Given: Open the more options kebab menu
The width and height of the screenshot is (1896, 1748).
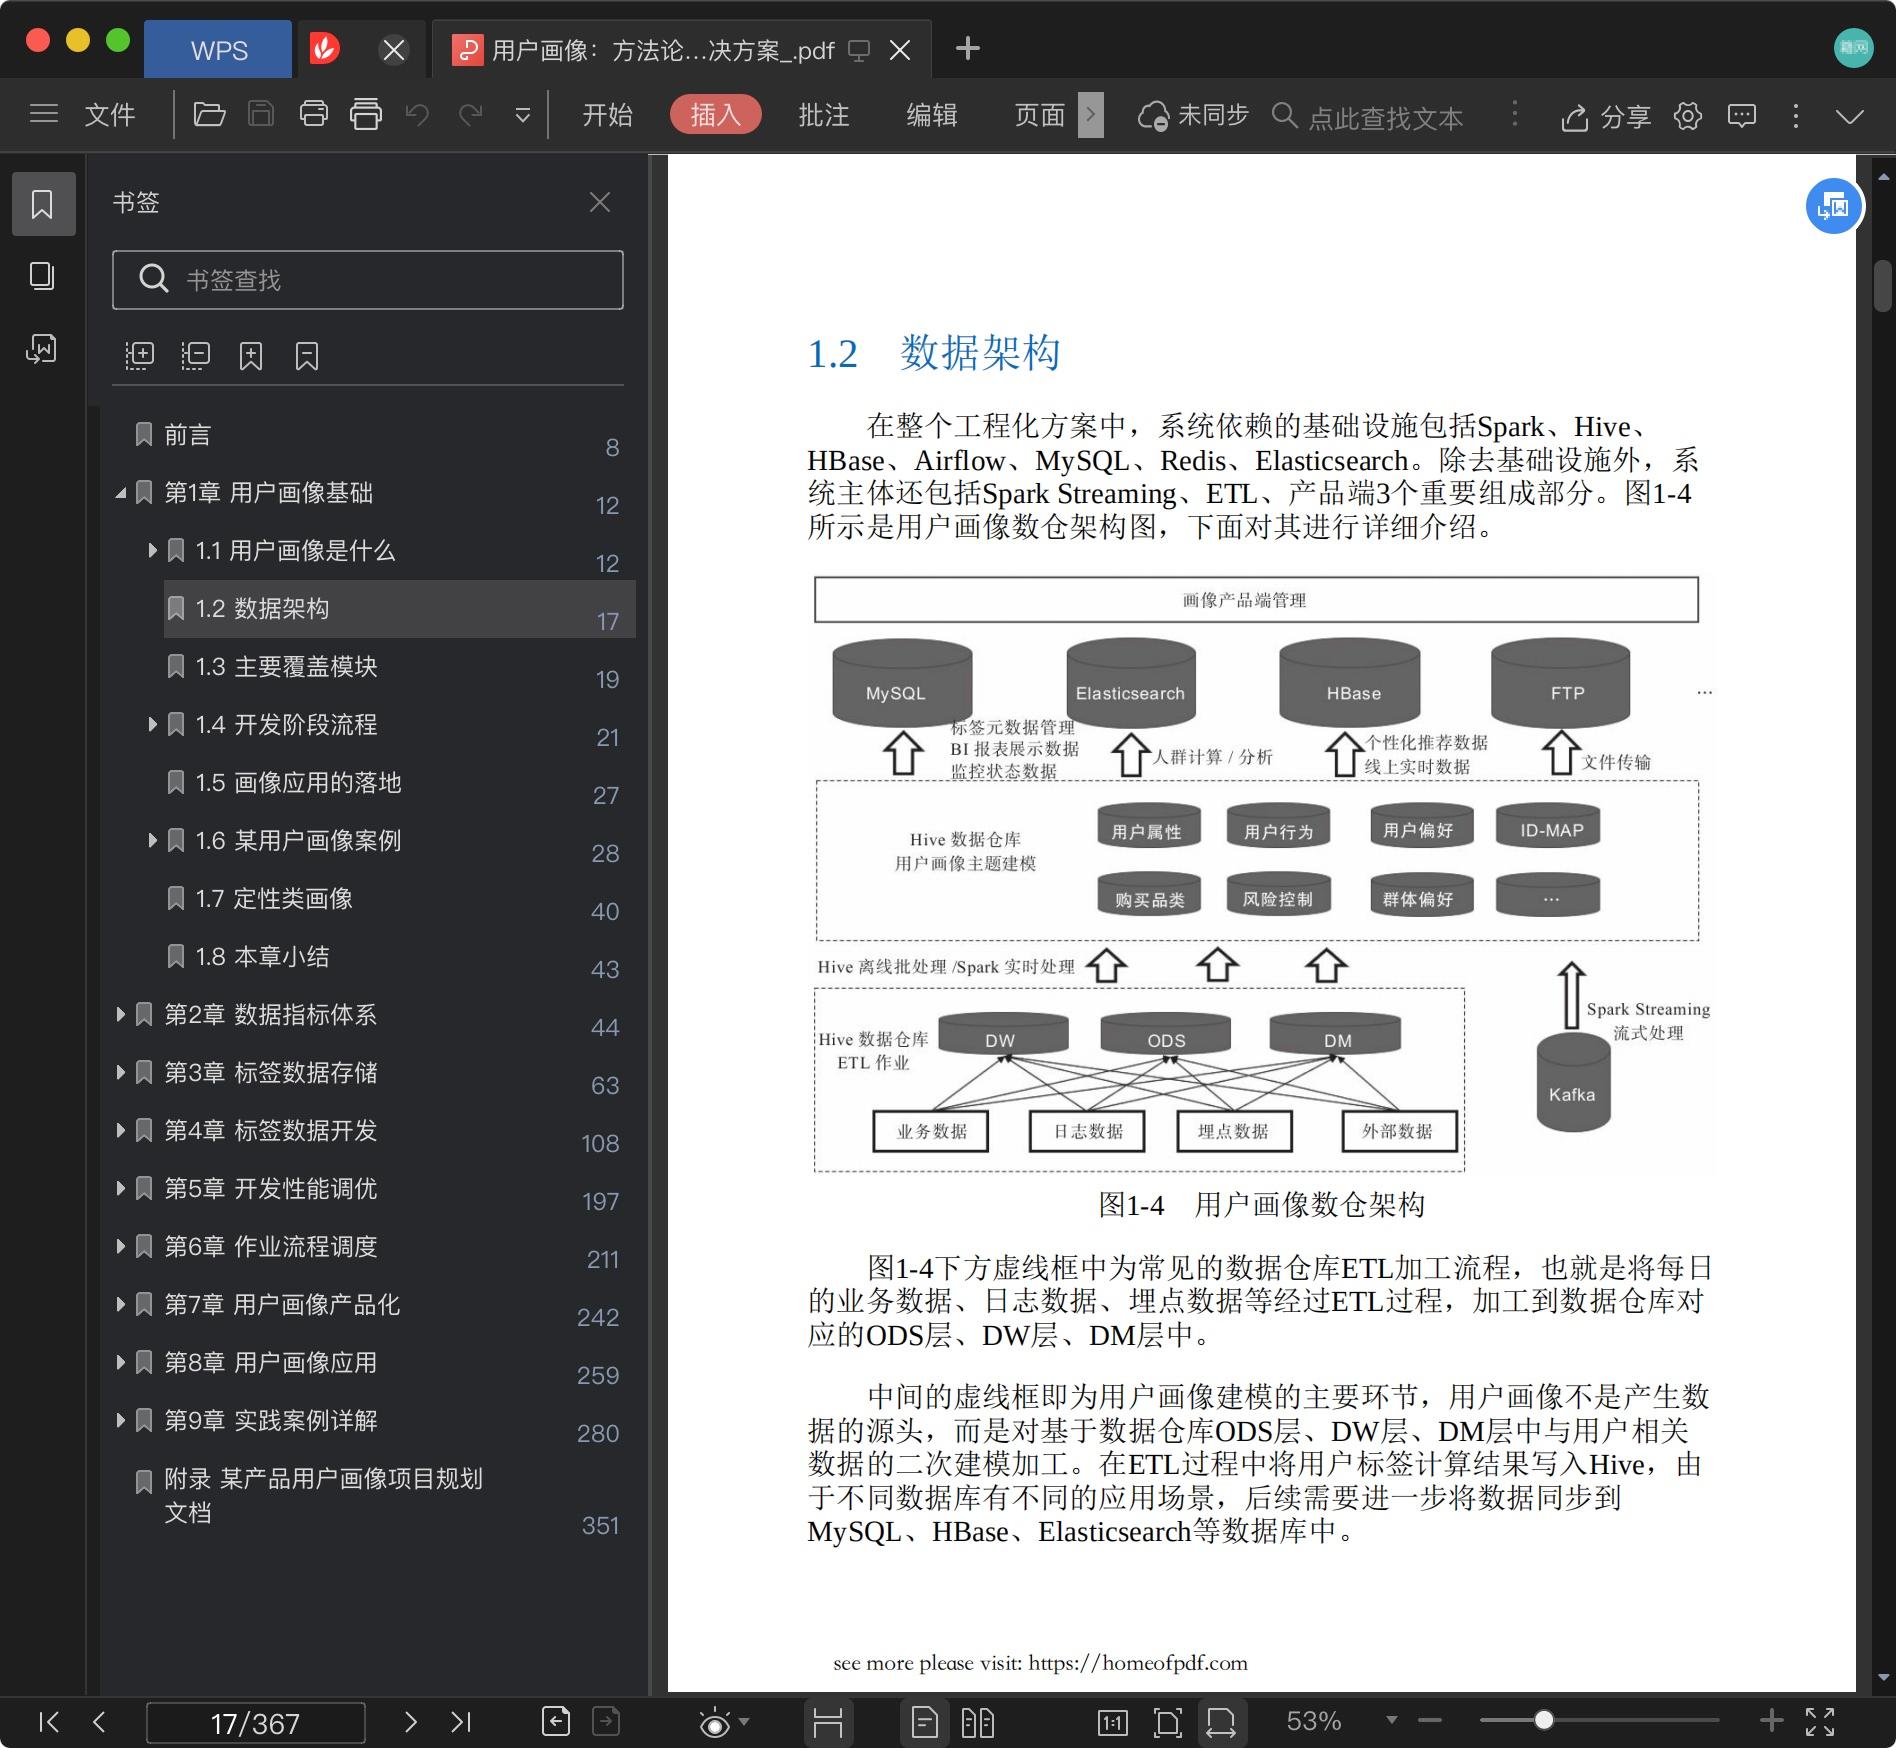Looking at the screenshot, I should (1796, 116).
